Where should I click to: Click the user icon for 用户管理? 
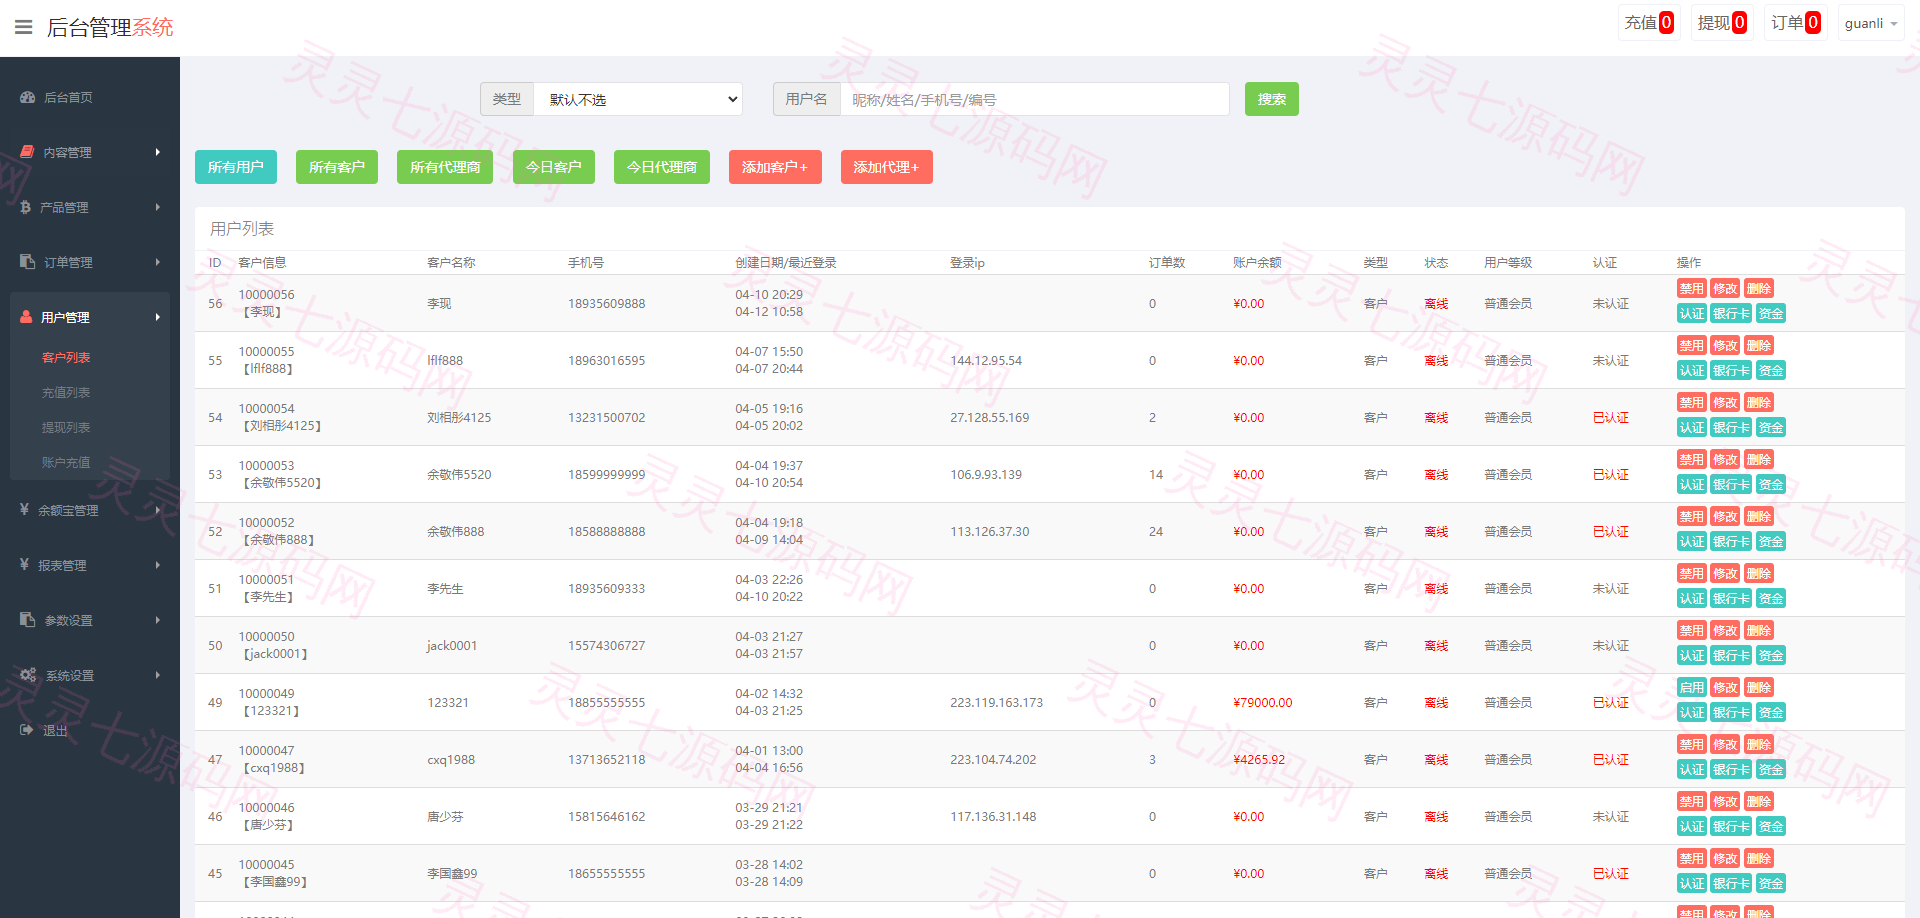pyautogui.click(x=26, y=317)
